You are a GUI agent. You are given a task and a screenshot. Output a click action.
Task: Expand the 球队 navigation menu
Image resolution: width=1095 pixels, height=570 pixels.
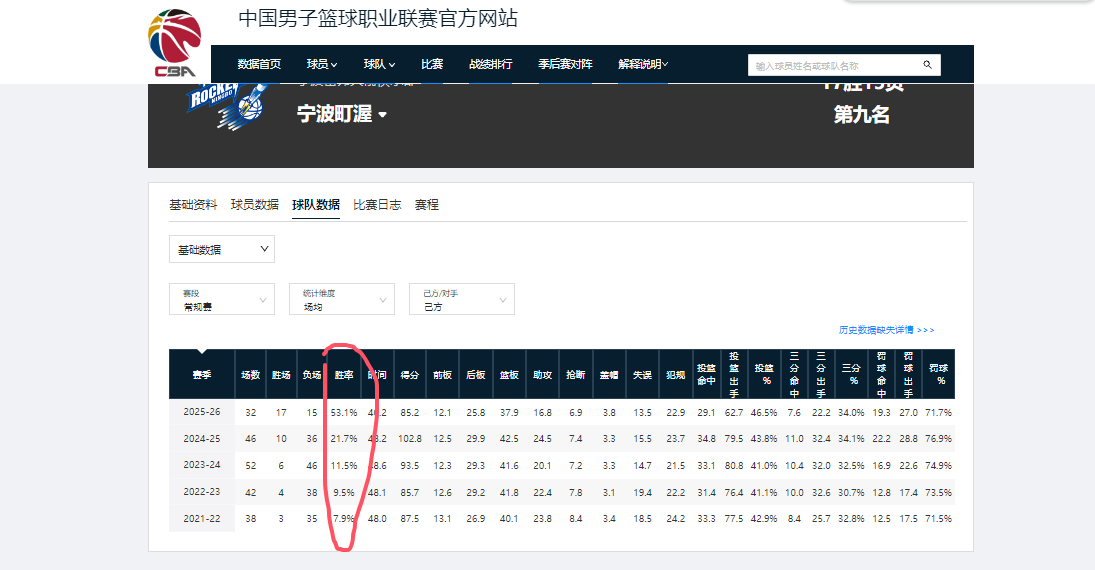pyautogui.click(x=379, y=64)
